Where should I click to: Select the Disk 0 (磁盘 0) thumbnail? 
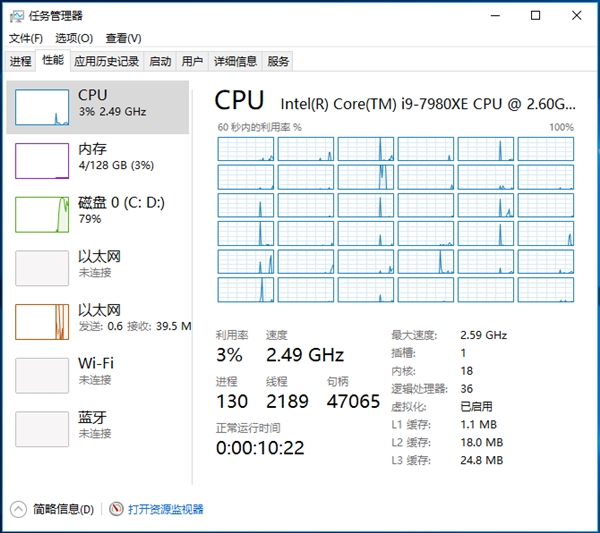[42, 213]
